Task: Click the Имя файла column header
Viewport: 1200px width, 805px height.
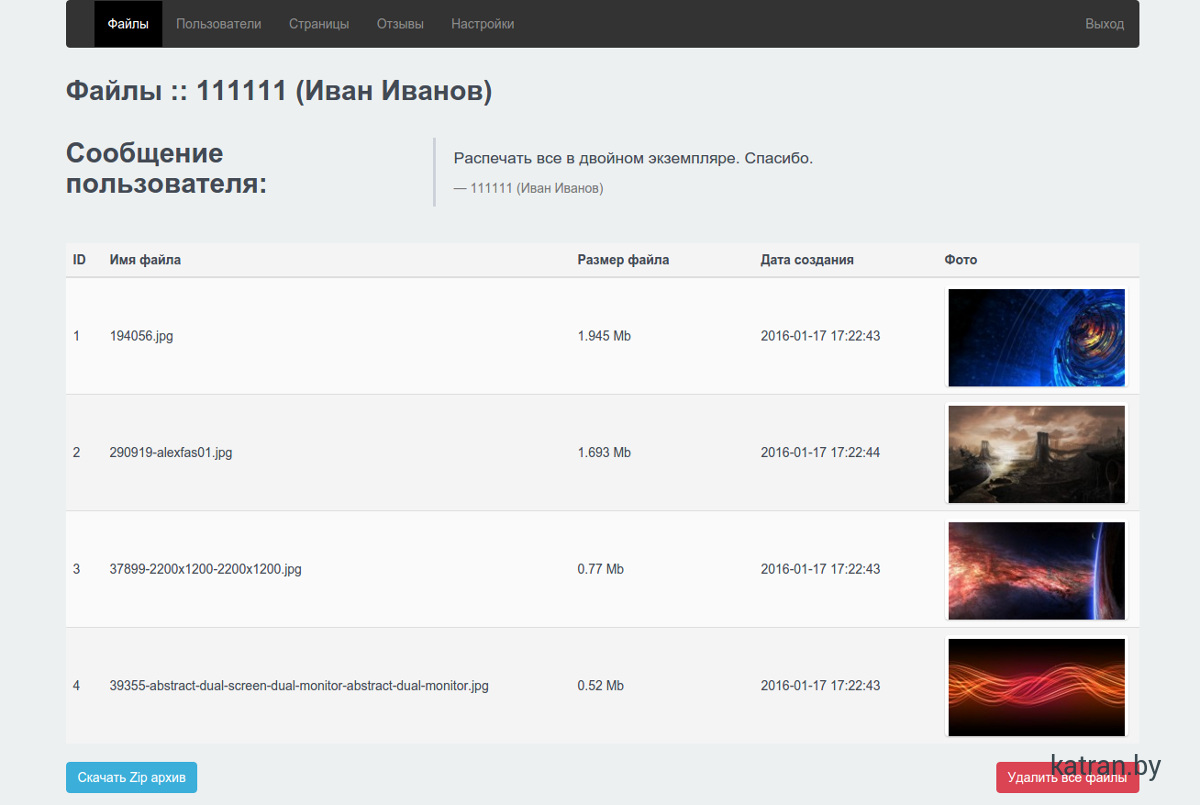Action: tap(145, 260)
